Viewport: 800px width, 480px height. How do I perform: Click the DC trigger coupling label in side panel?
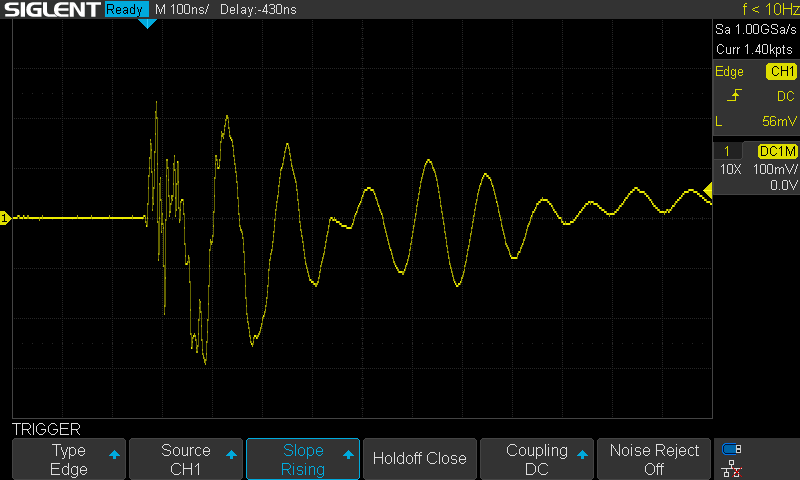(786, 96)
